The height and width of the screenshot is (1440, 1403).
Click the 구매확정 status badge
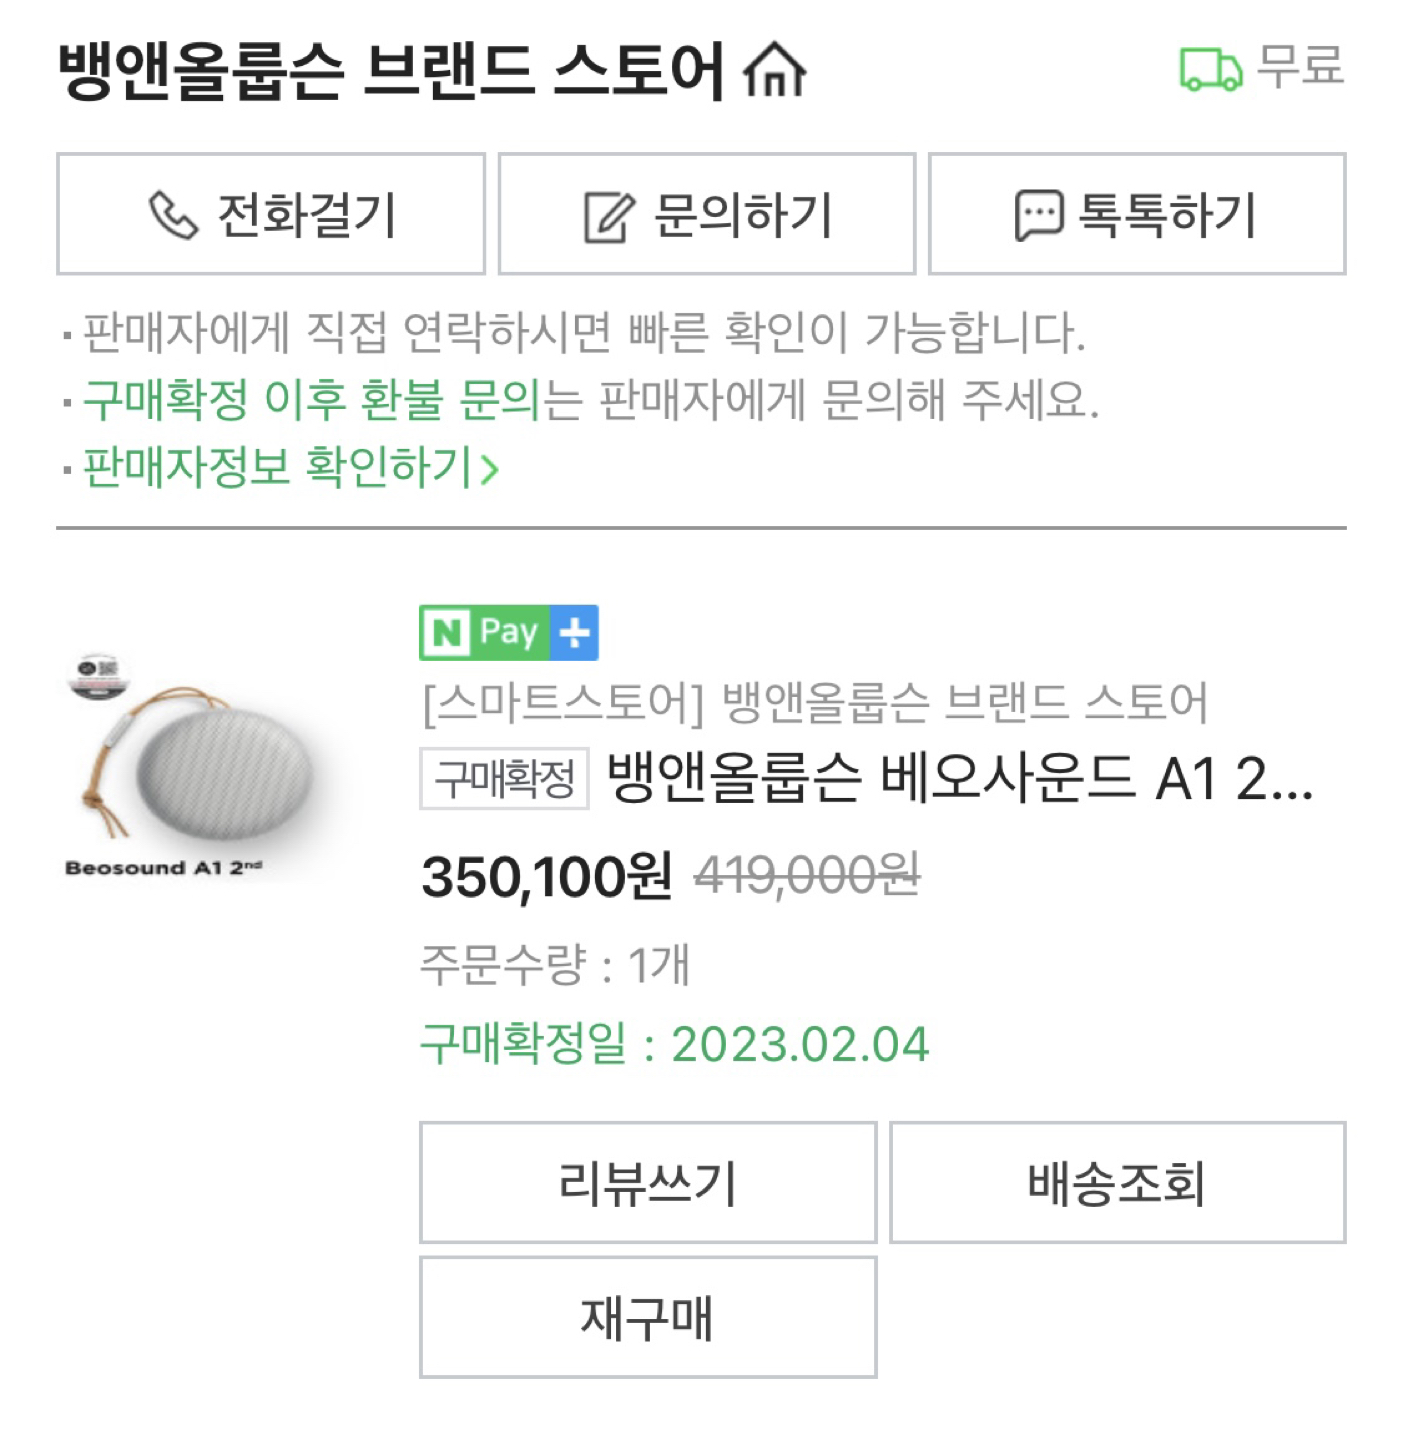pos(504,778)
